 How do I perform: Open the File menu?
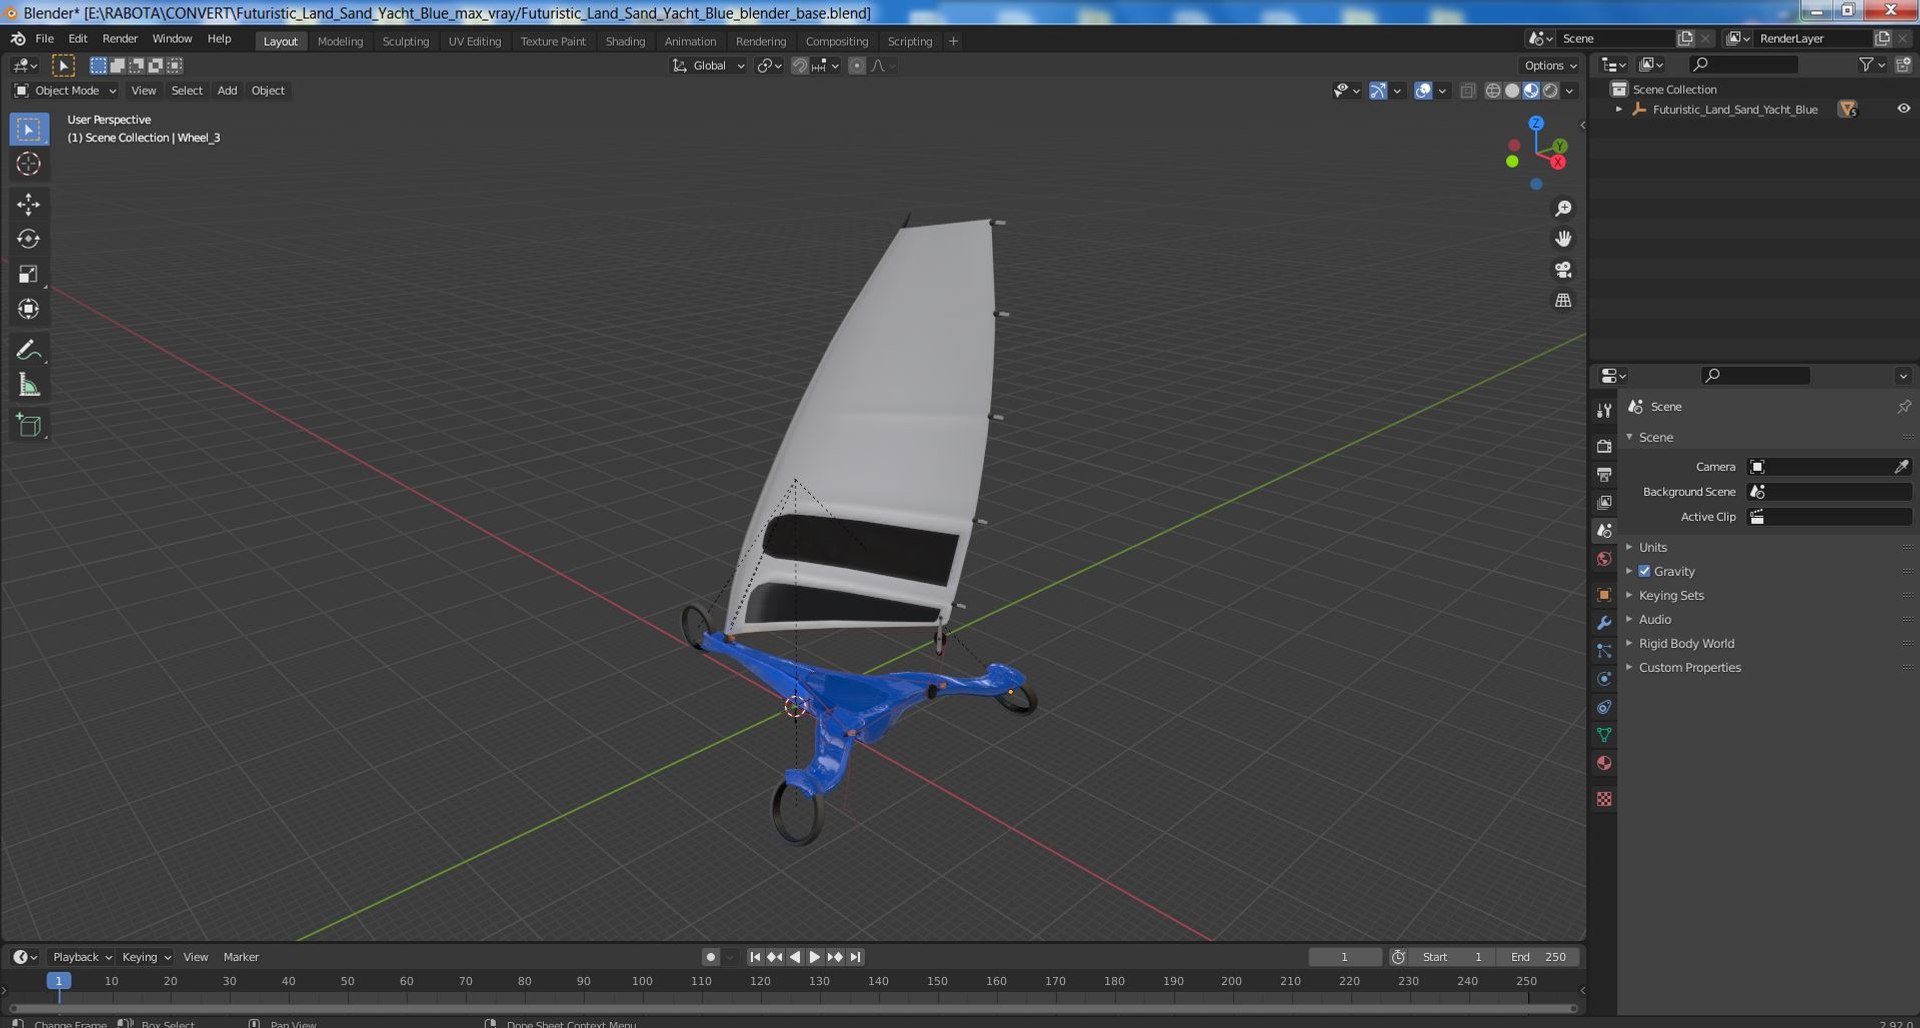pyautogui.click(x=45, y=38)
